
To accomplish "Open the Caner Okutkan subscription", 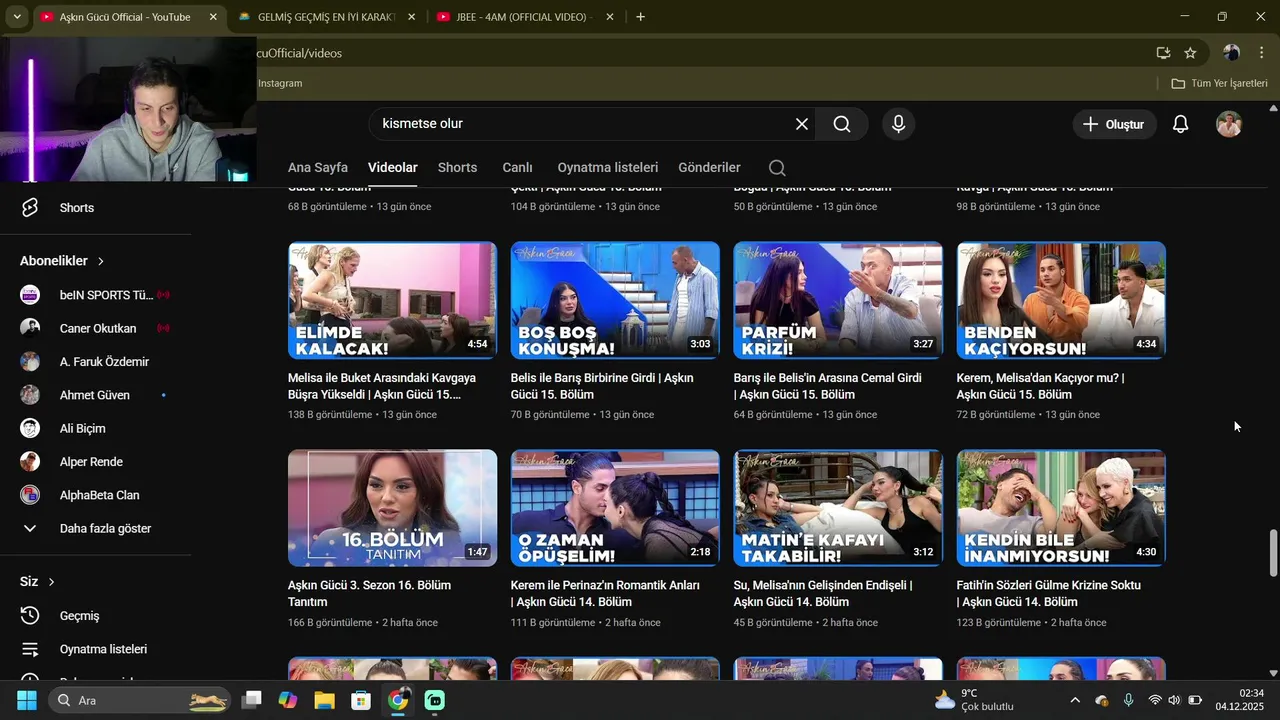I will tap(96, 328).
